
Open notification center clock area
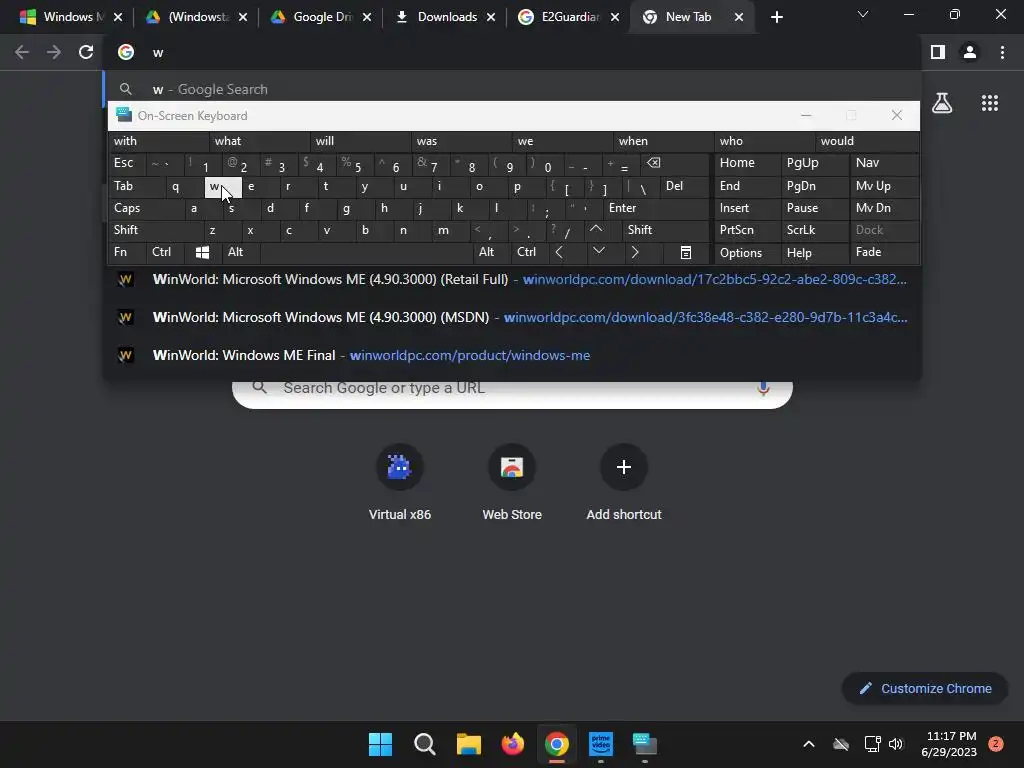point(949,744)
